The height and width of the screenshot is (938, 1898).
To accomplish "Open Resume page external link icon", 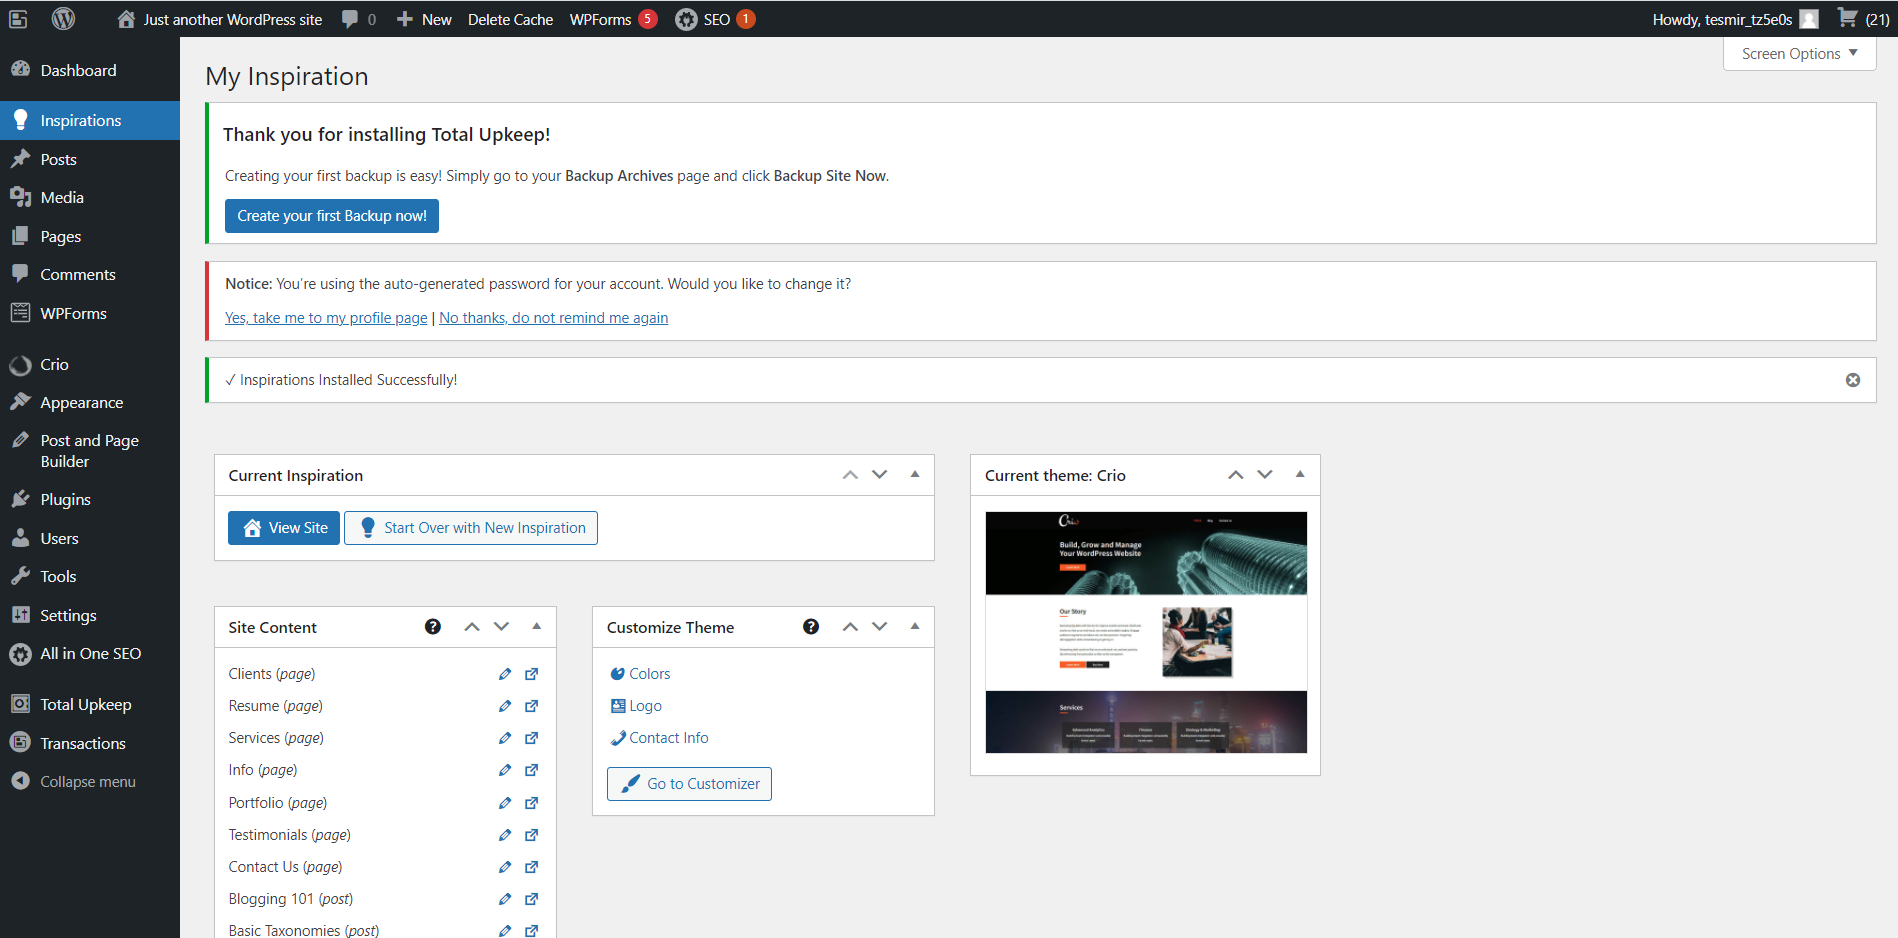I will 532,706.
